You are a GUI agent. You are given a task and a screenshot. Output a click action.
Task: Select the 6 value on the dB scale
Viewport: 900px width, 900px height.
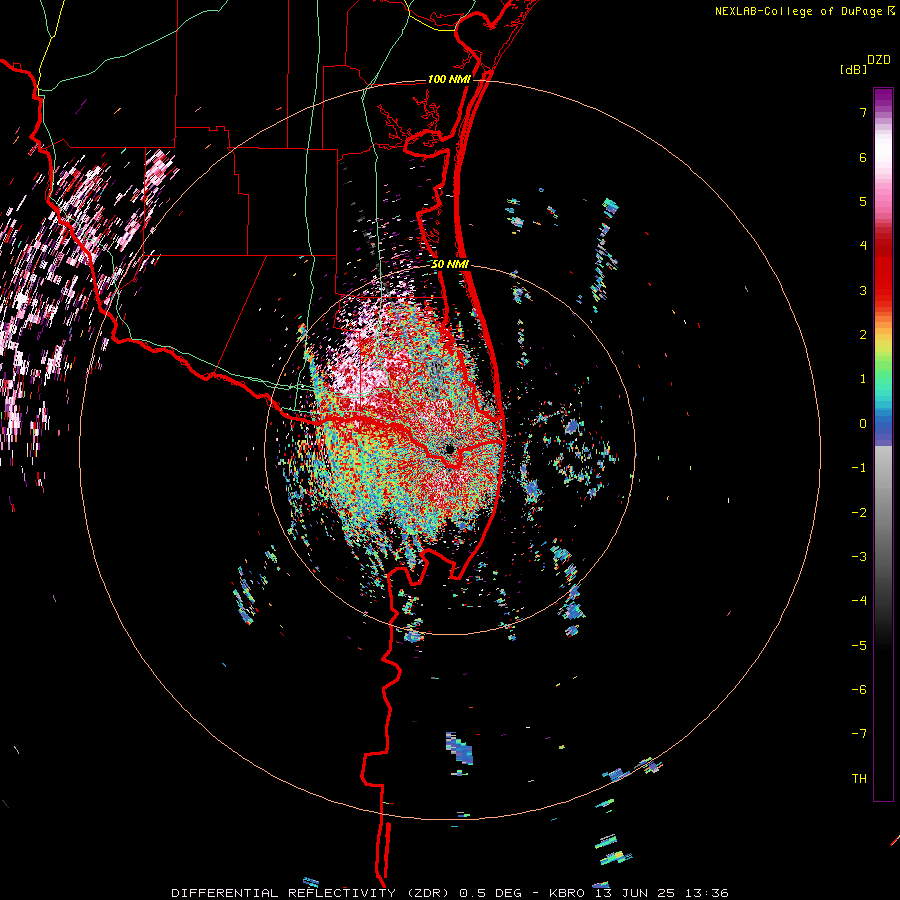pyautogui.click(x=863, y=157)
